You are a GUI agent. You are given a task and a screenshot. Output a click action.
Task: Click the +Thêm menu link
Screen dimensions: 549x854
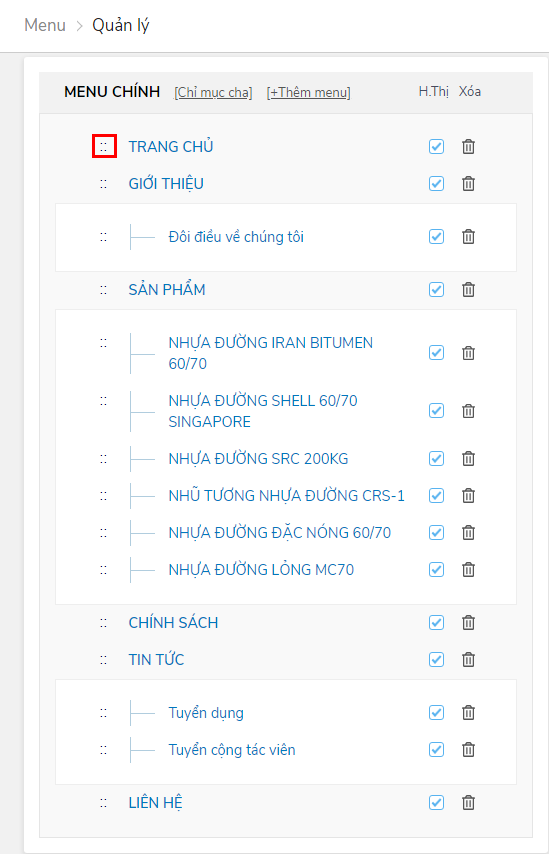(x=309, y=93)
